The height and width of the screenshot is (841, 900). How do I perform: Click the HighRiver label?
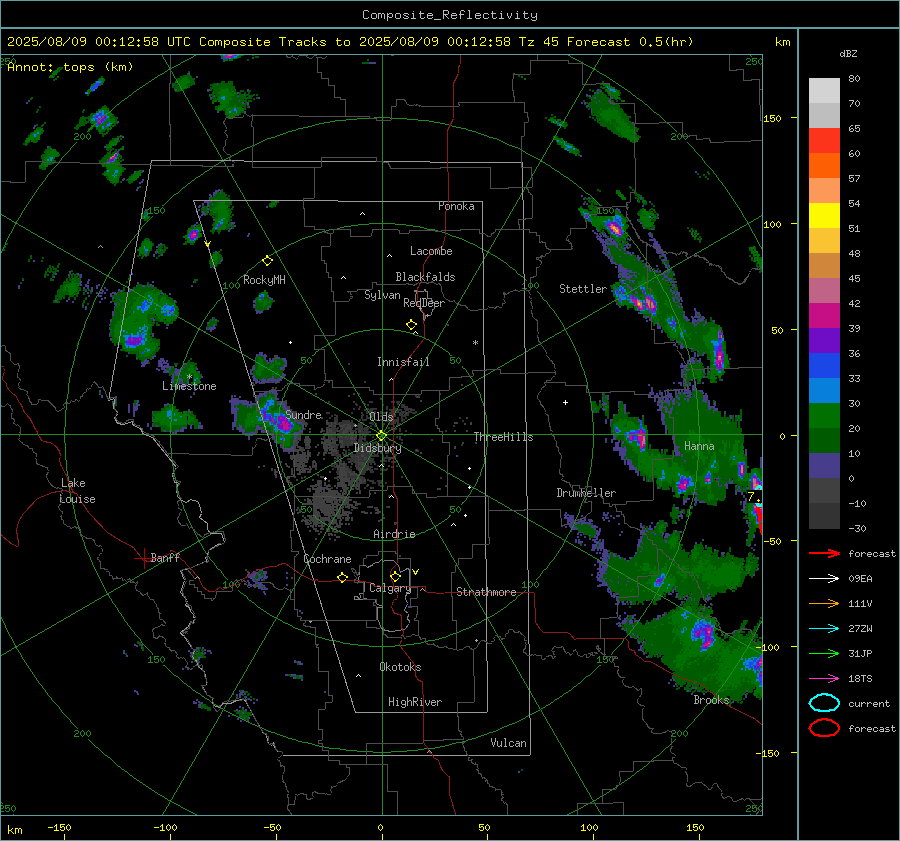[415, 702]
